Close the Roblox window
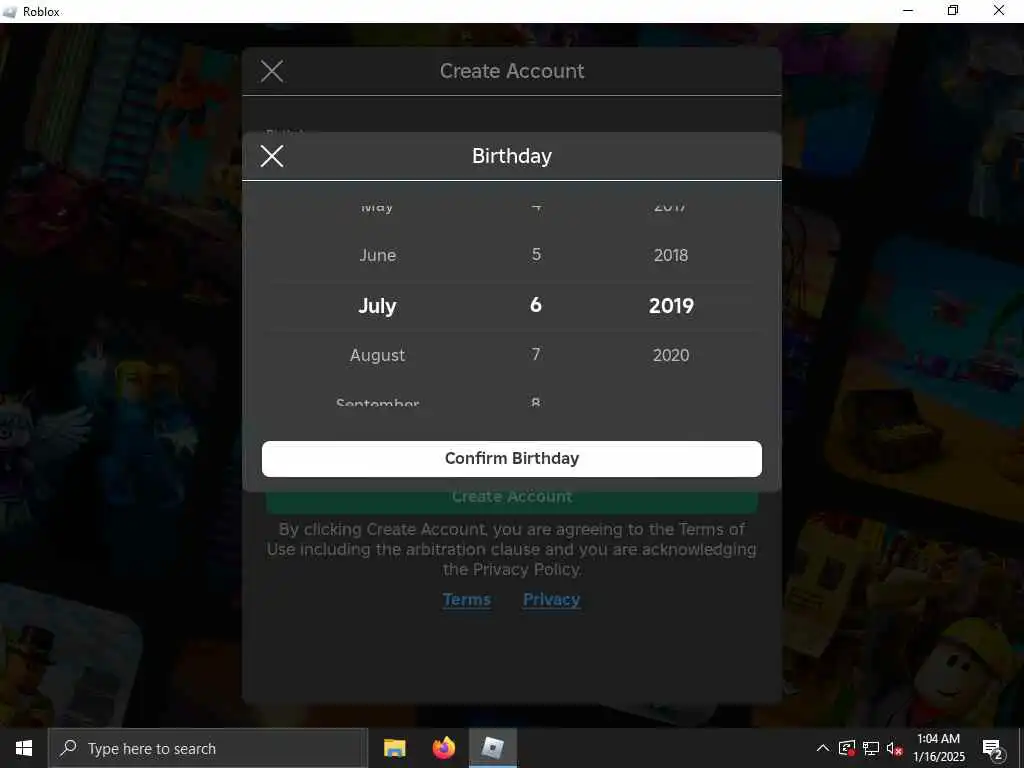The width and height of the screenshot is (1024, 768). pos(999,11)
